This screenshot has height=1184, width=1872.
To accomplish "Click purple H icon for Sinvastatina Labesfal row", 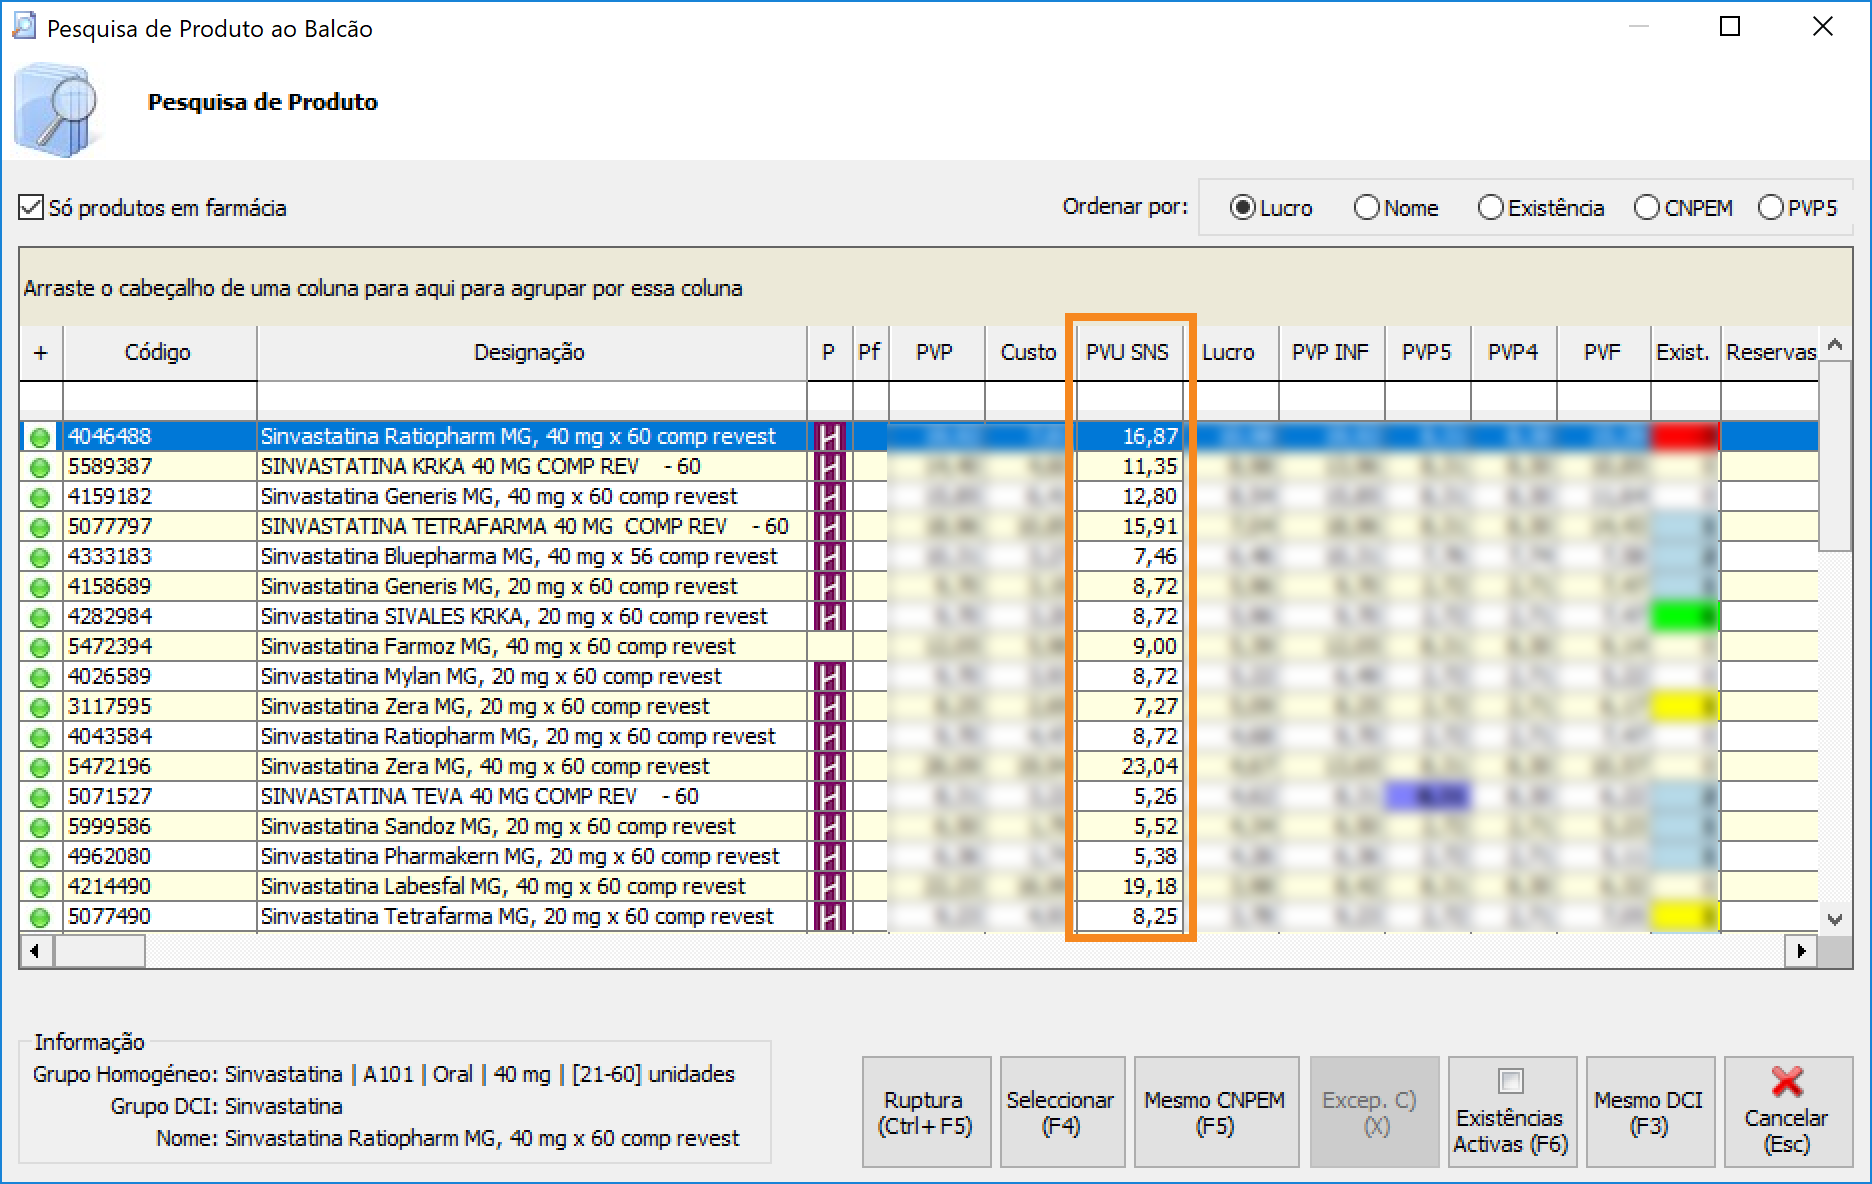I will tap(829, 887).
